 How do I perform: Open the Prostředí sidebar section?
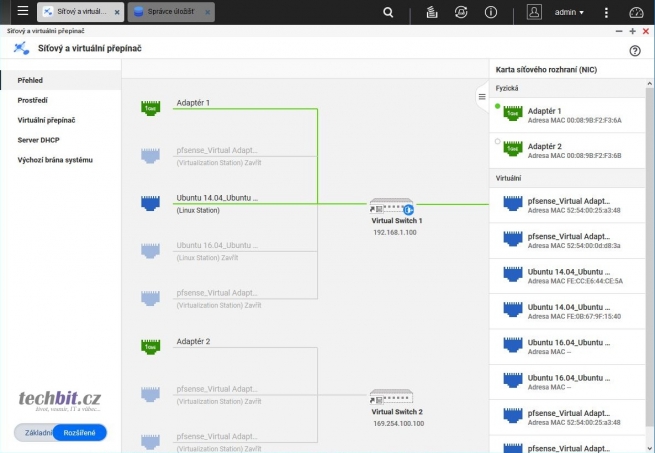tap(34, 100)
